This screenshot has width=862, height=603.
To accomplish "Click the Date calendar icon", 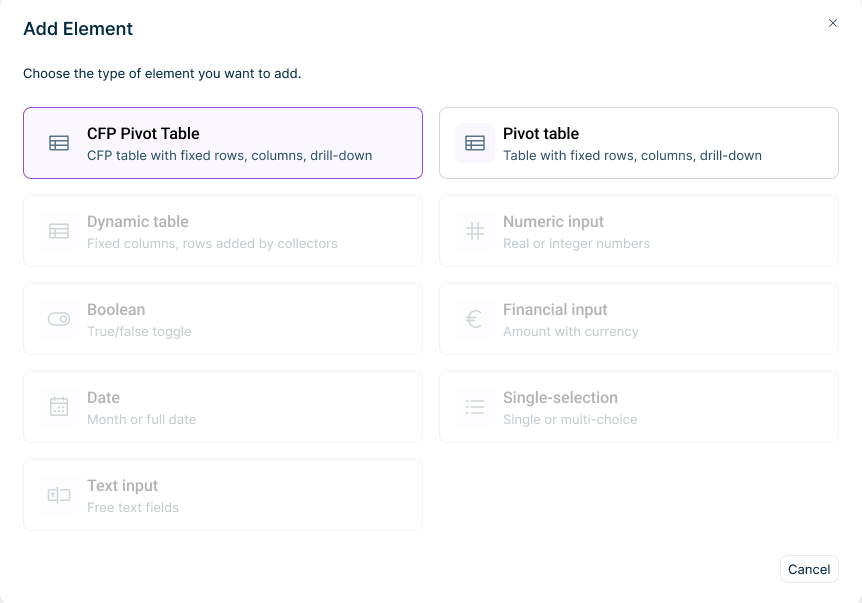I will click(58, 407).
